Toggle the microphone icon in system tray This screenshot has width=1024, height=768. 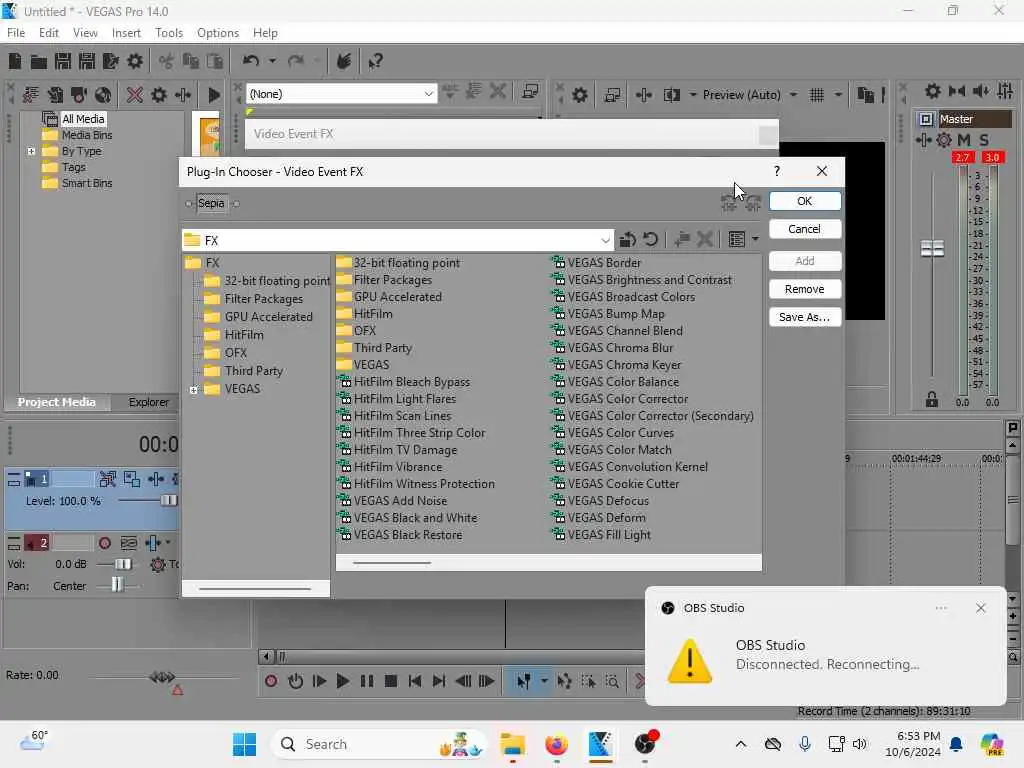click(805, 744)
